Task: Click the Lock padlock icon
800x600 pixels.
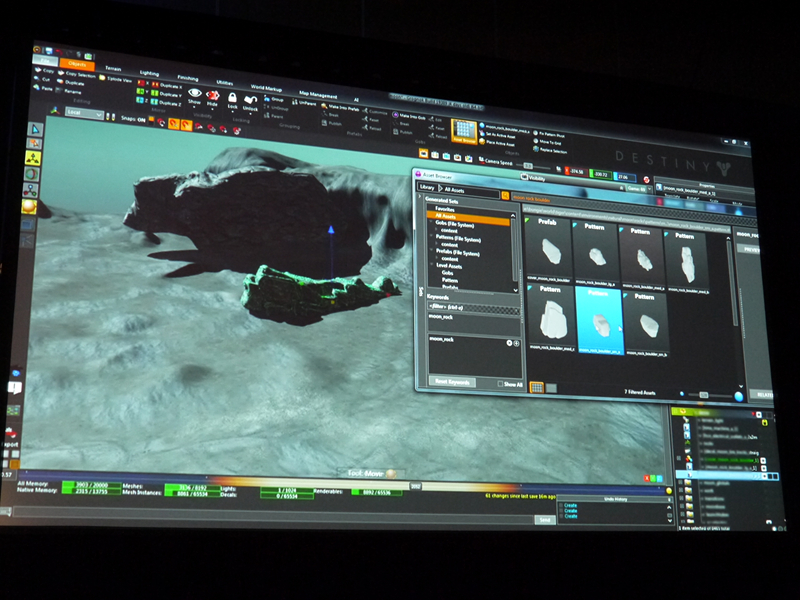Action: pyautogui.click(x=232, y=97)
